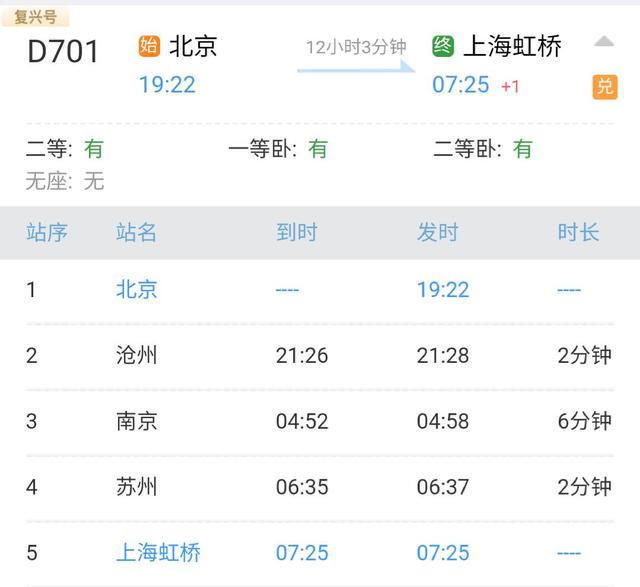Click the 站名 column header
The image size is (640, 587).
coord(137,232)
